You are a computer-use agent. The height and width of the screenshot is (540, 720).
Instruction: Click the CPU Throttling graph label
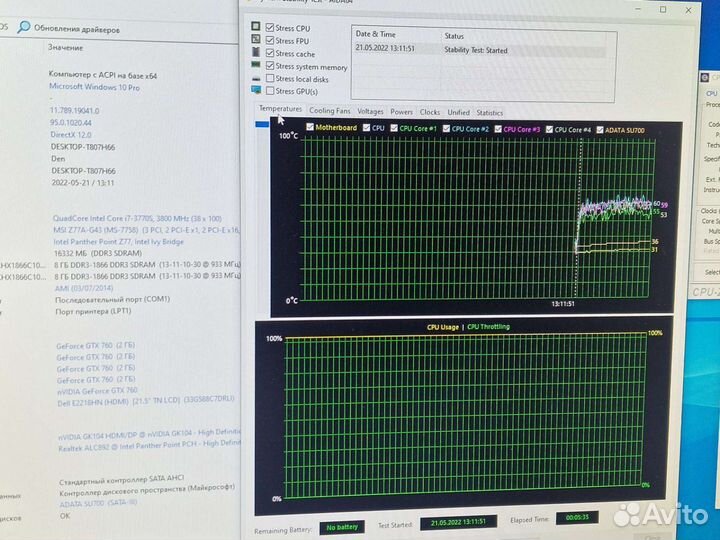coord(489,326)
